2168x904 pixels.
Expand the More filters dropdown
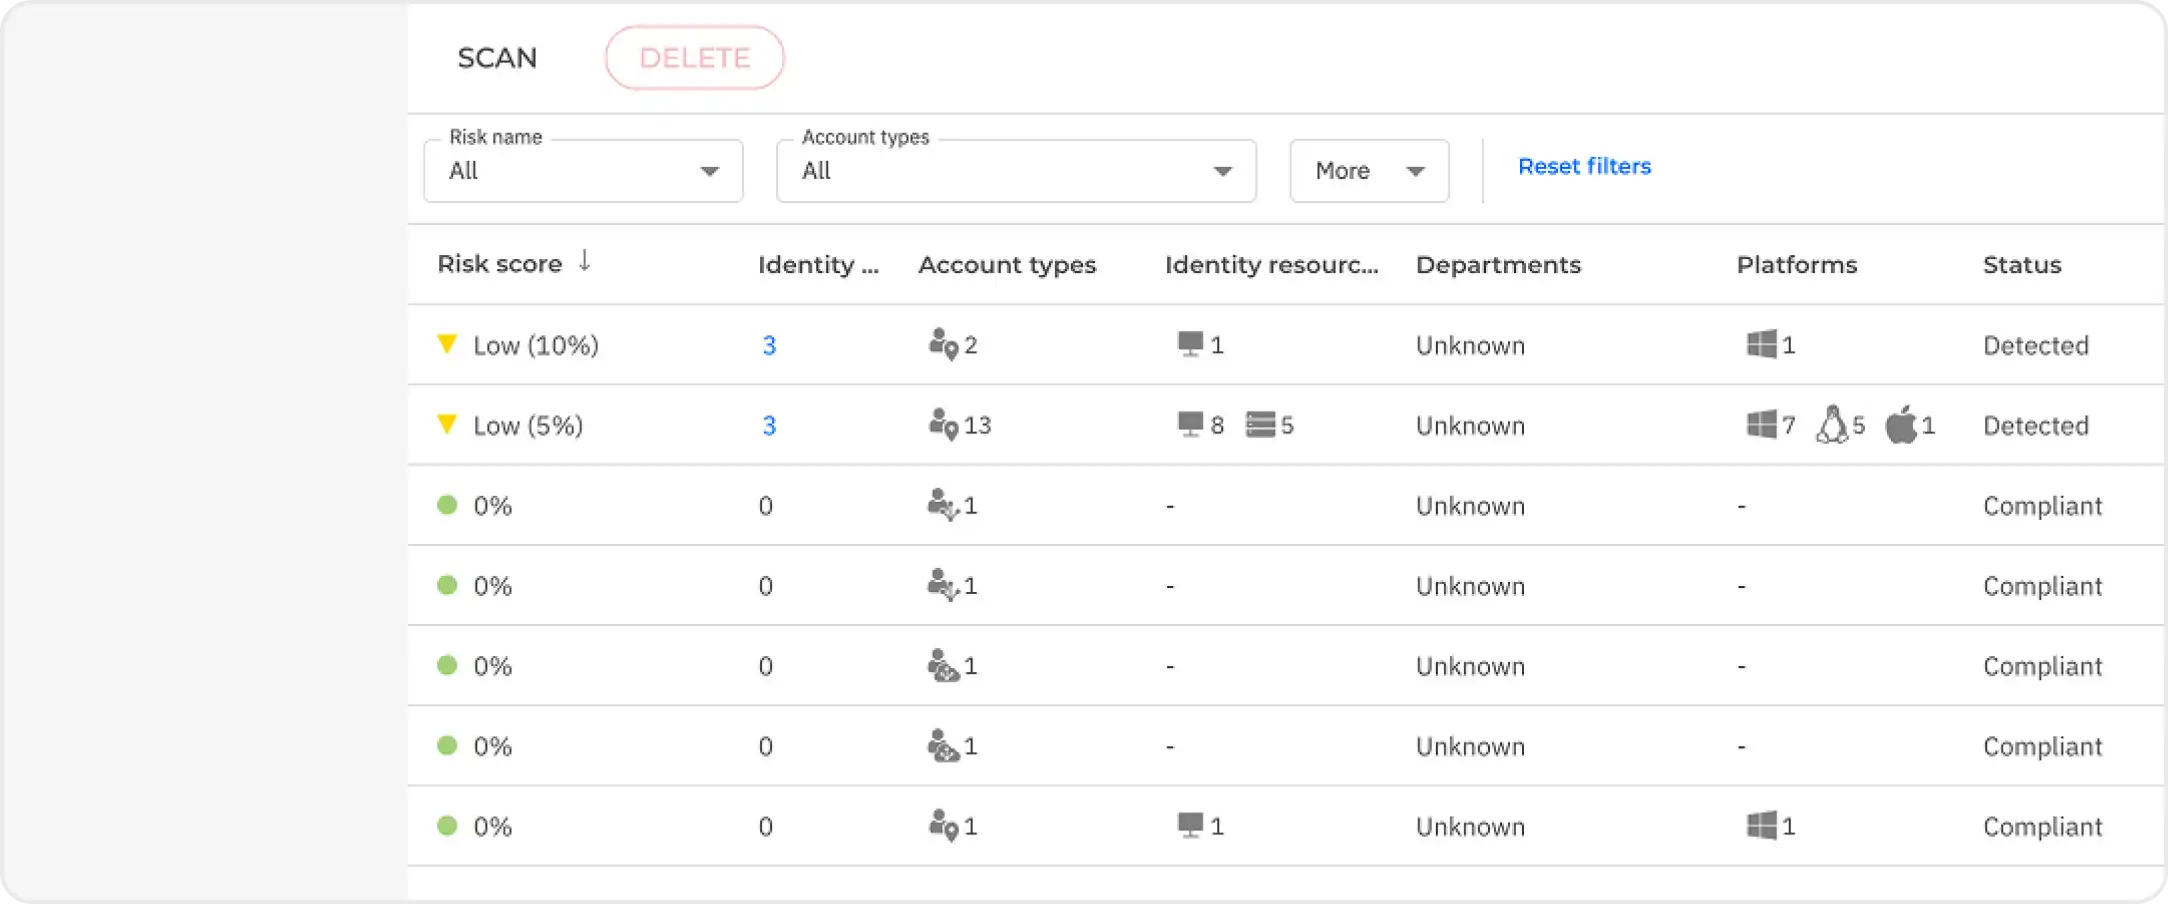(x=1369, y=171)
